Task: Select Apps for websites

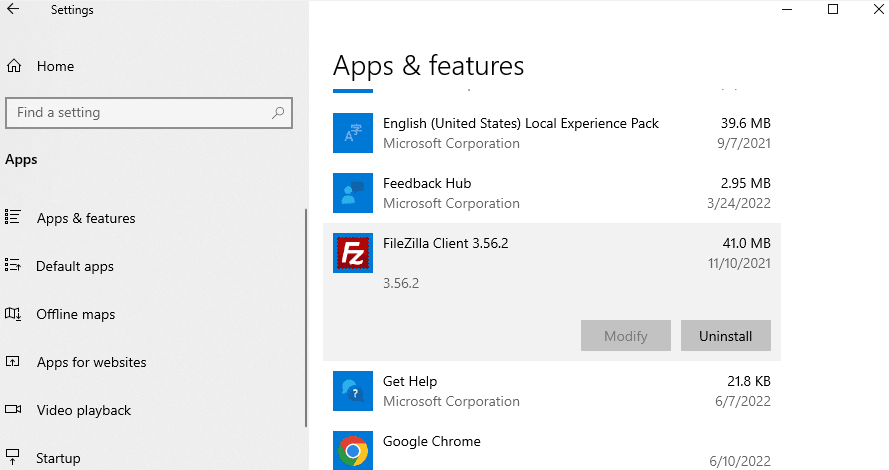Action: (91, 362)
